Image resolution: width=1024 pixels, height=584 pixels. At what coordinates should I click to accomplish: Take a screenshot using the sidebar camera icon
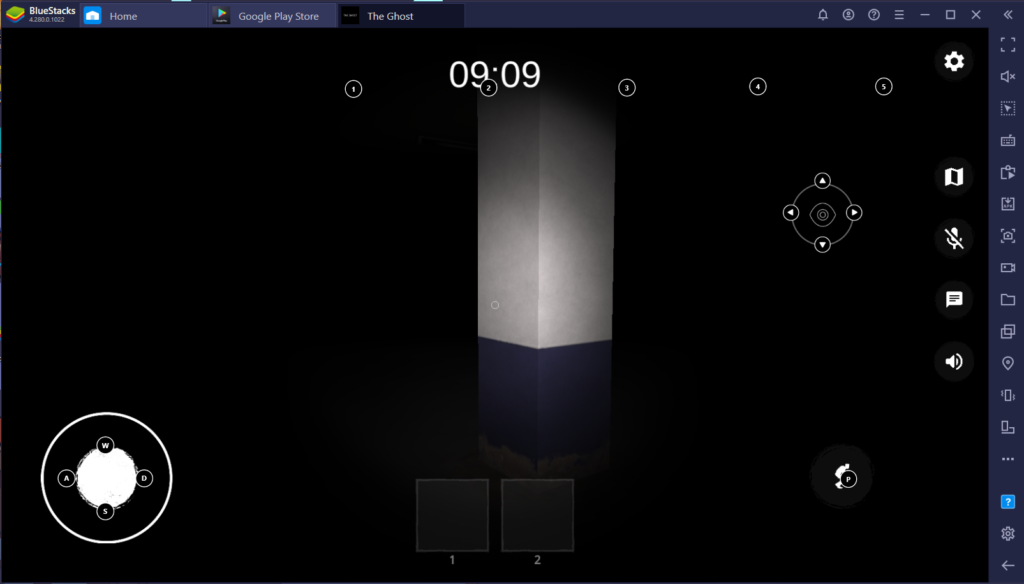pyautogui.click(x=1008, y=236)
